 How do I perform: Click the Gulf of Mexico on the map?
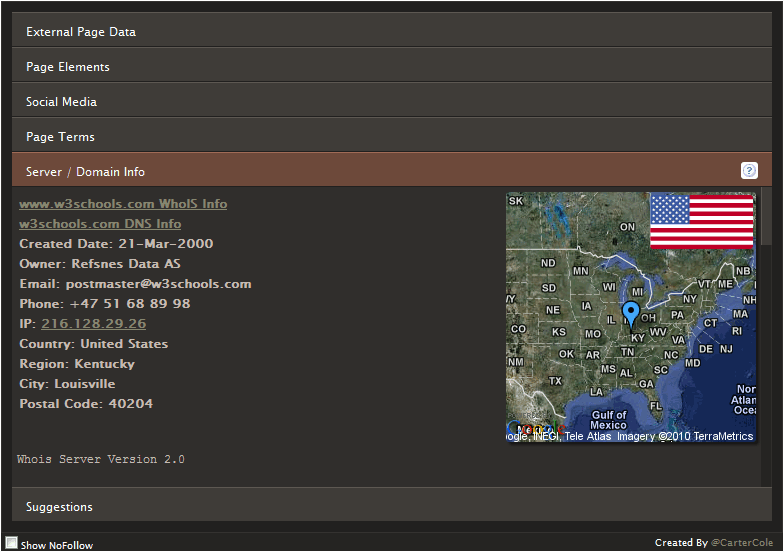click(x=608, y=420)
